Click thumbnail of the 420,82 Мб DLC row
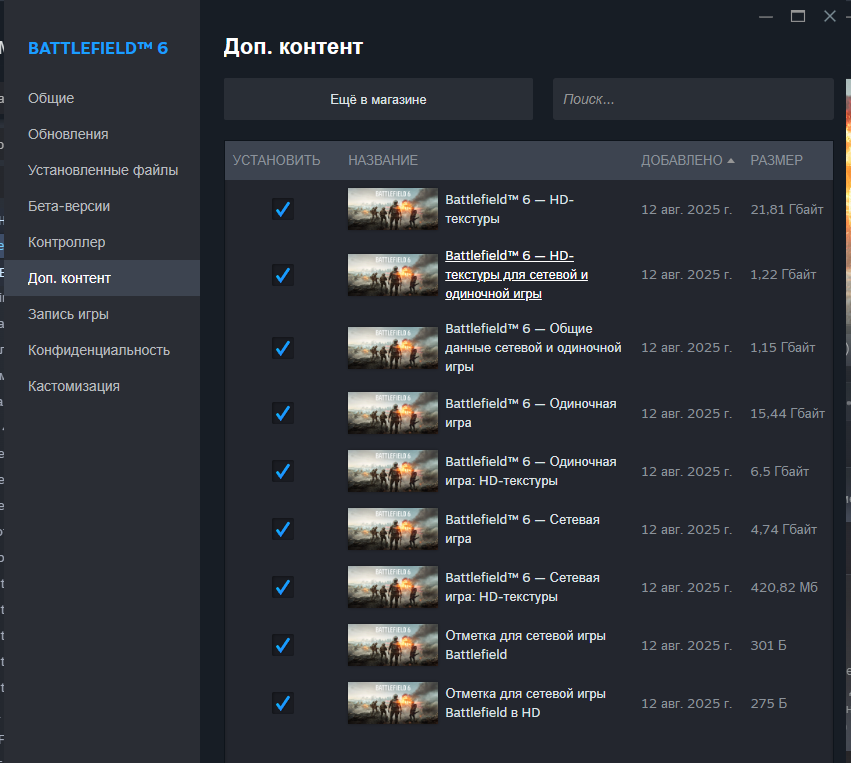851x763 pixels. tap(393, 587)
